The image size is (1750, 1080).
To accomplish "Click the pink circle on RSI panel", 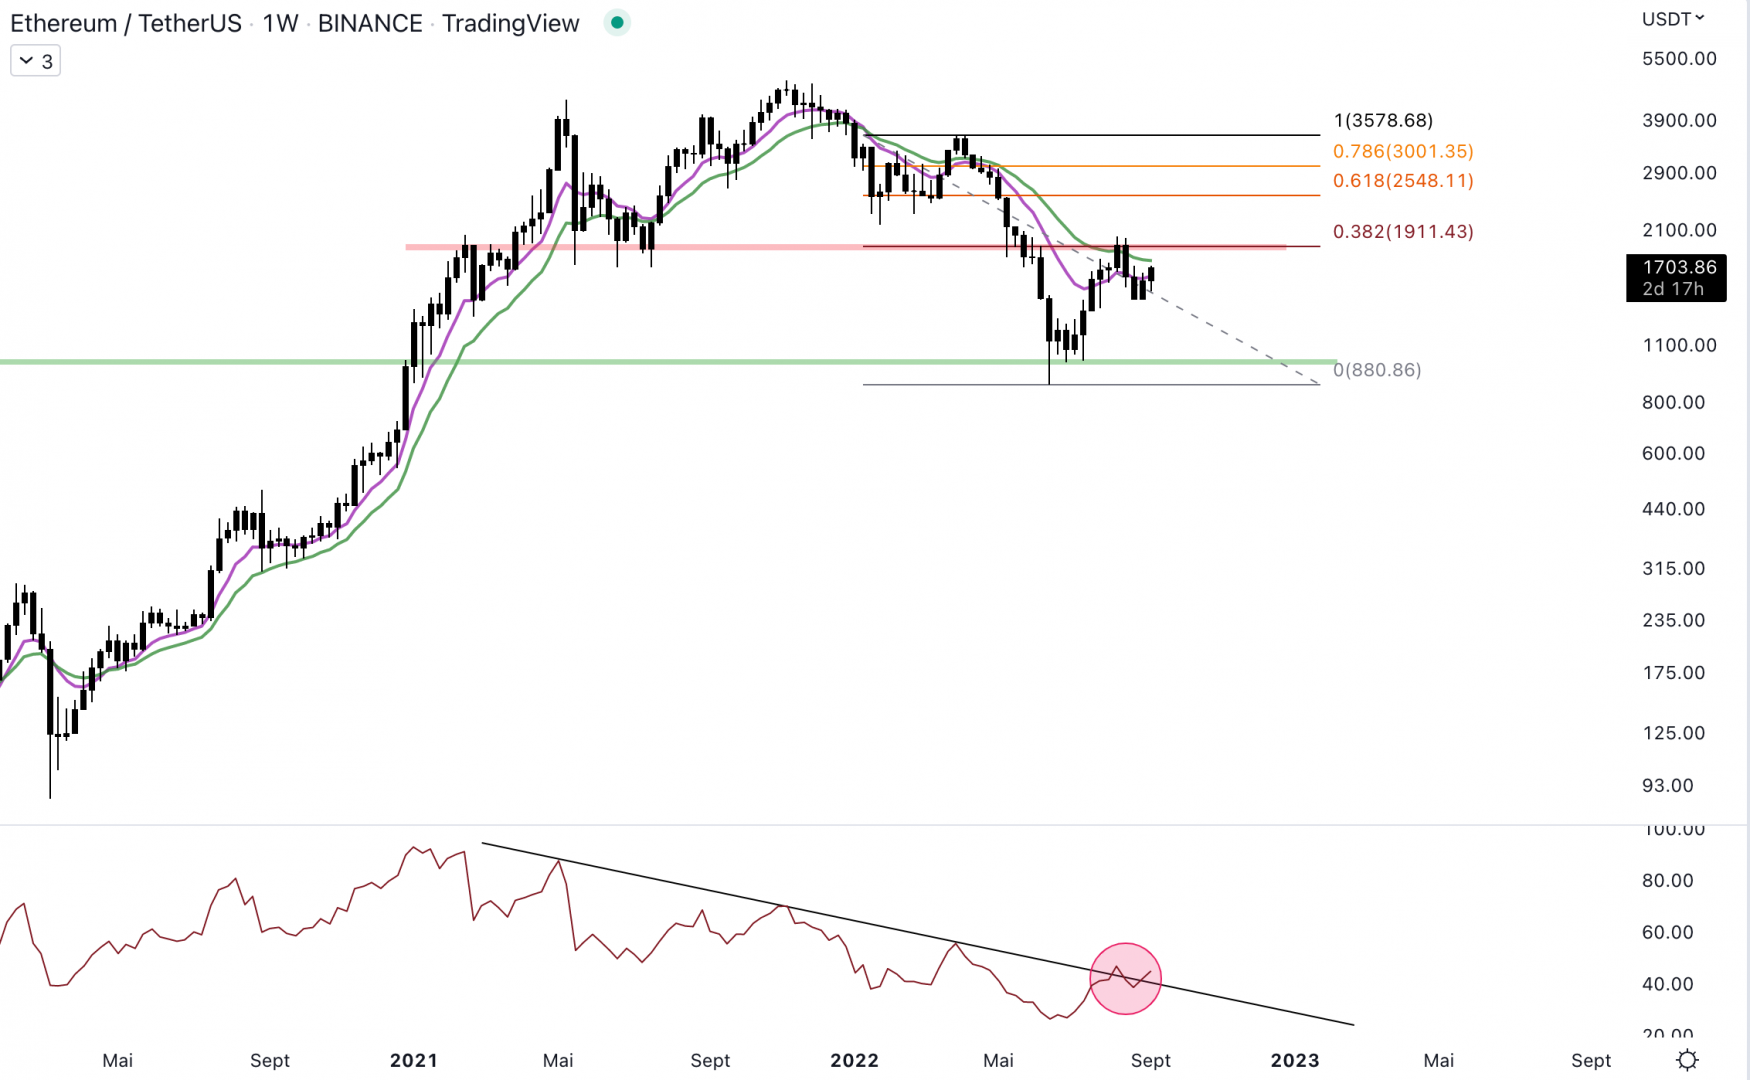I will pyautogui.click(x=1125, y=978).
